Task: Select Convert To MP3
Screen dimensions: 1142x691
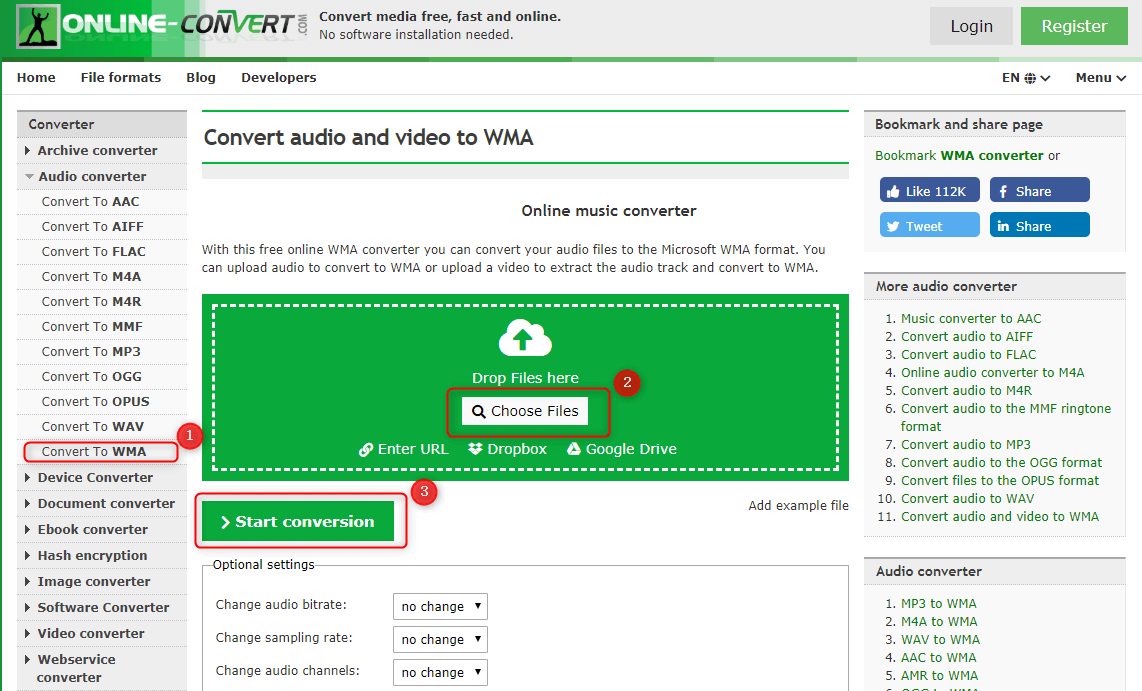Action: tap(91, 352)
